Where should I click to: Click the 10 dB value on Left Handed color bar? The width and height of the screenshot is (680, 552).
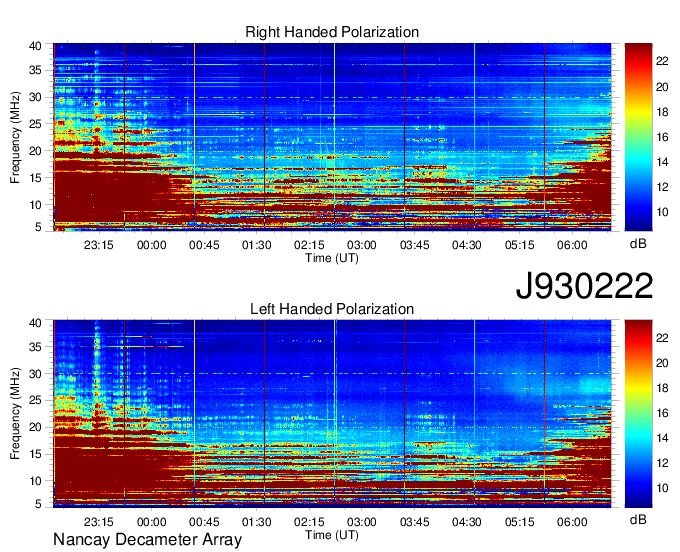(662, 488)
